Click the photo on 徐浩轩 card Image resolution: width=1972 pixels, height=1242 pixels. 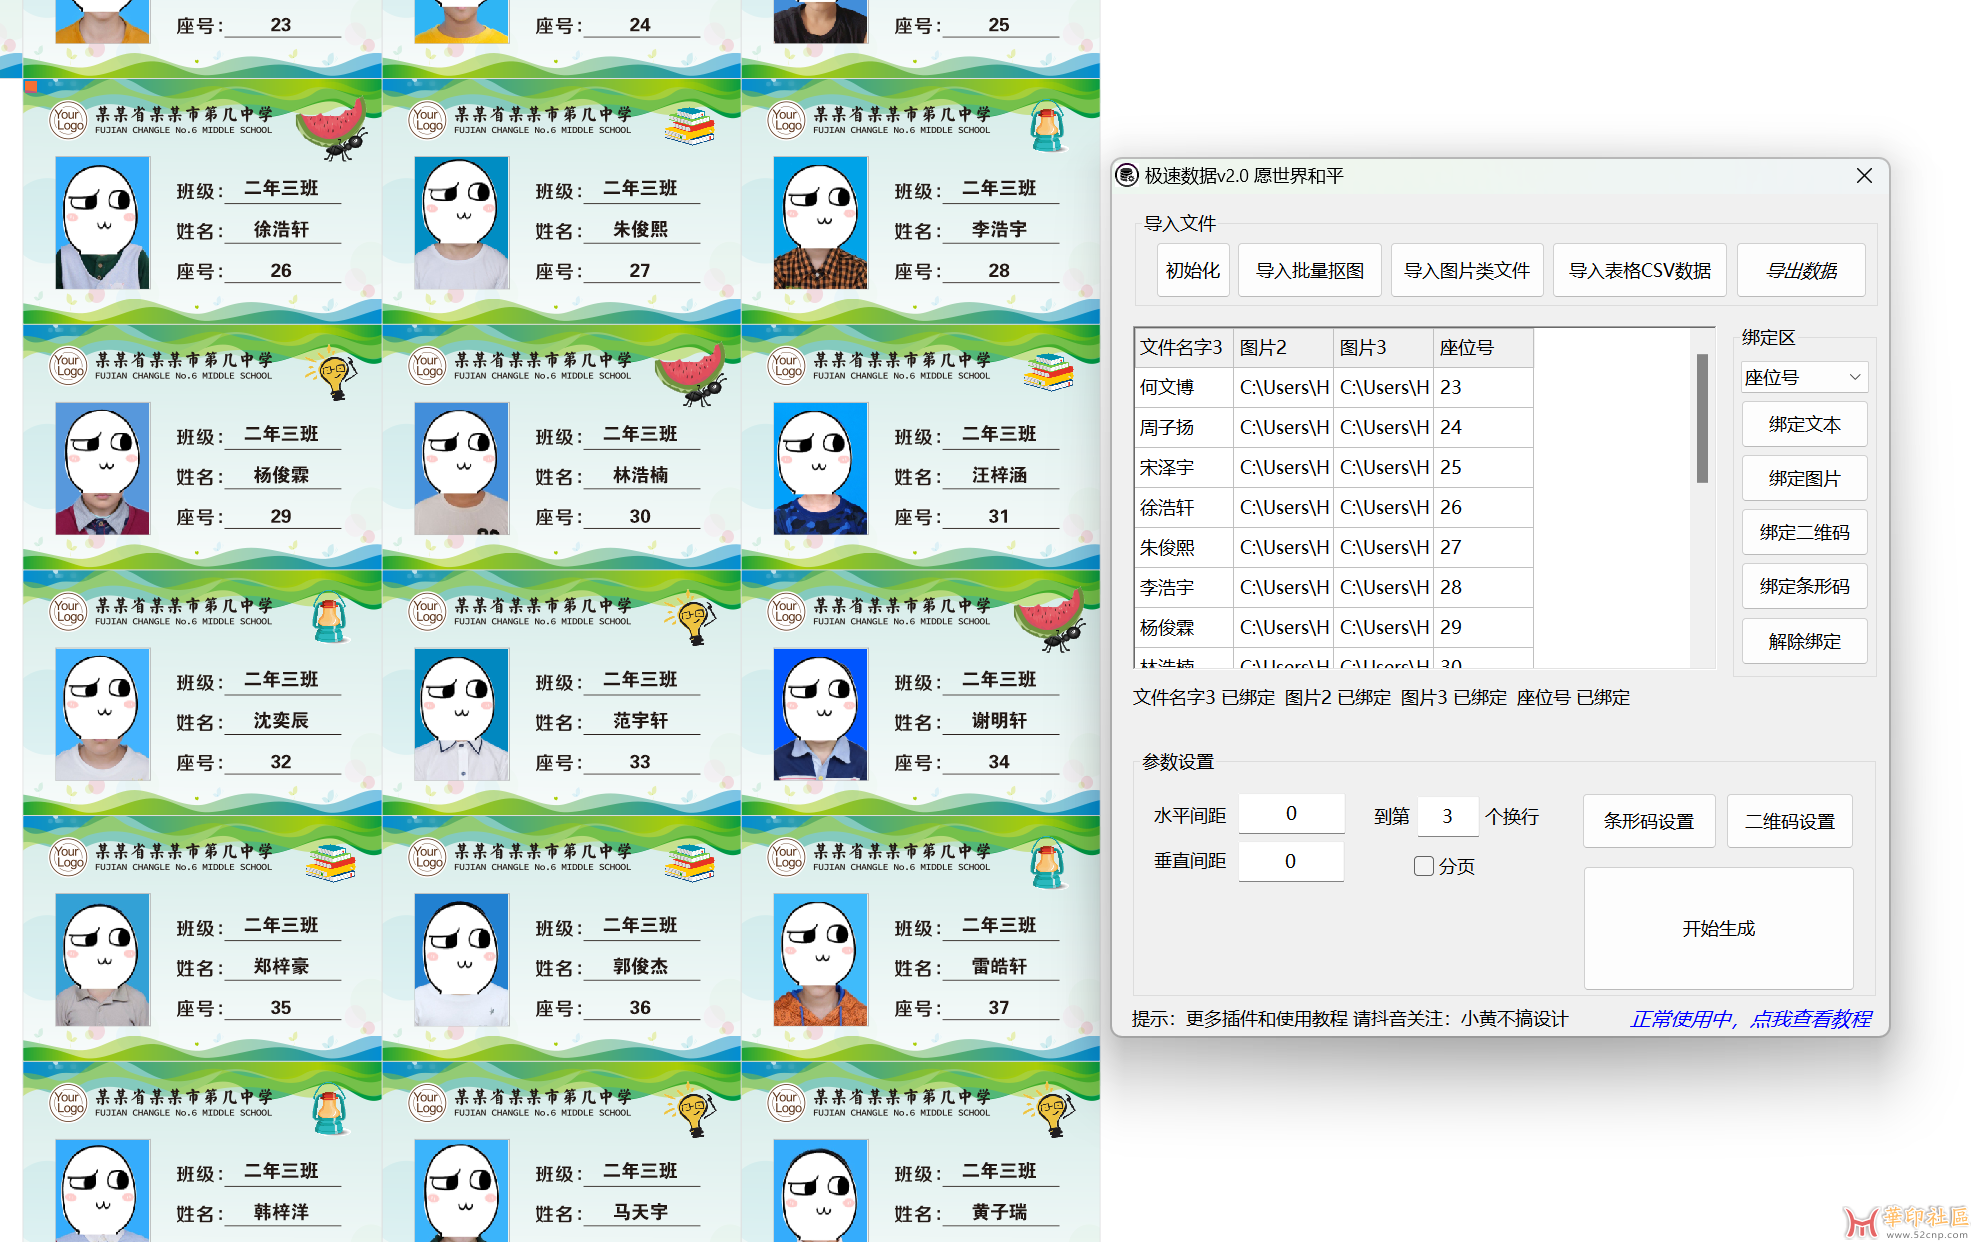102,222
